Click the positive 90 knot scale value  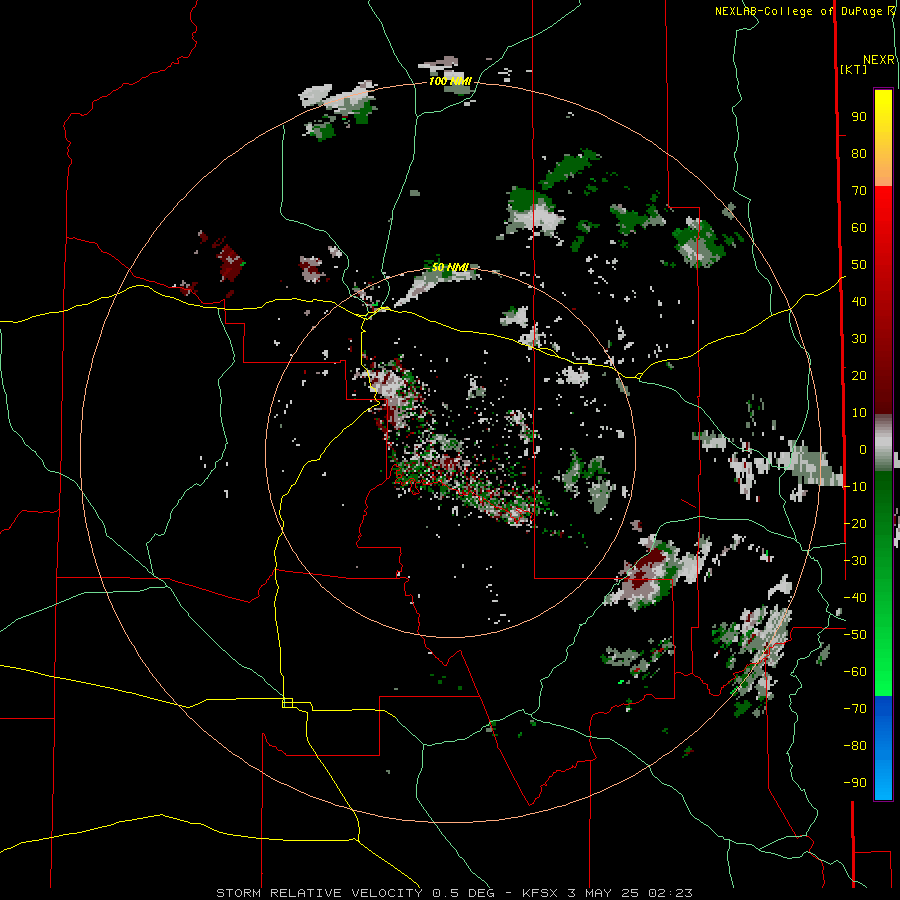859,117
